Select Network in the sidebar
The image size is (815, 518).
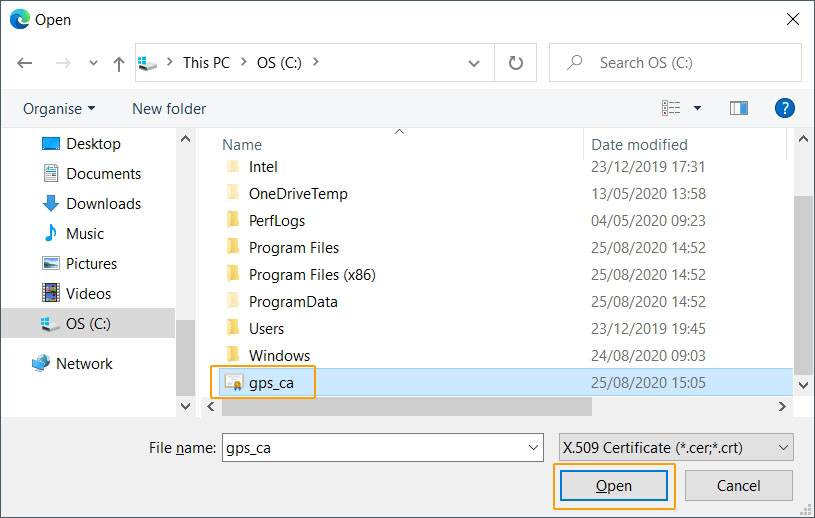84,364
